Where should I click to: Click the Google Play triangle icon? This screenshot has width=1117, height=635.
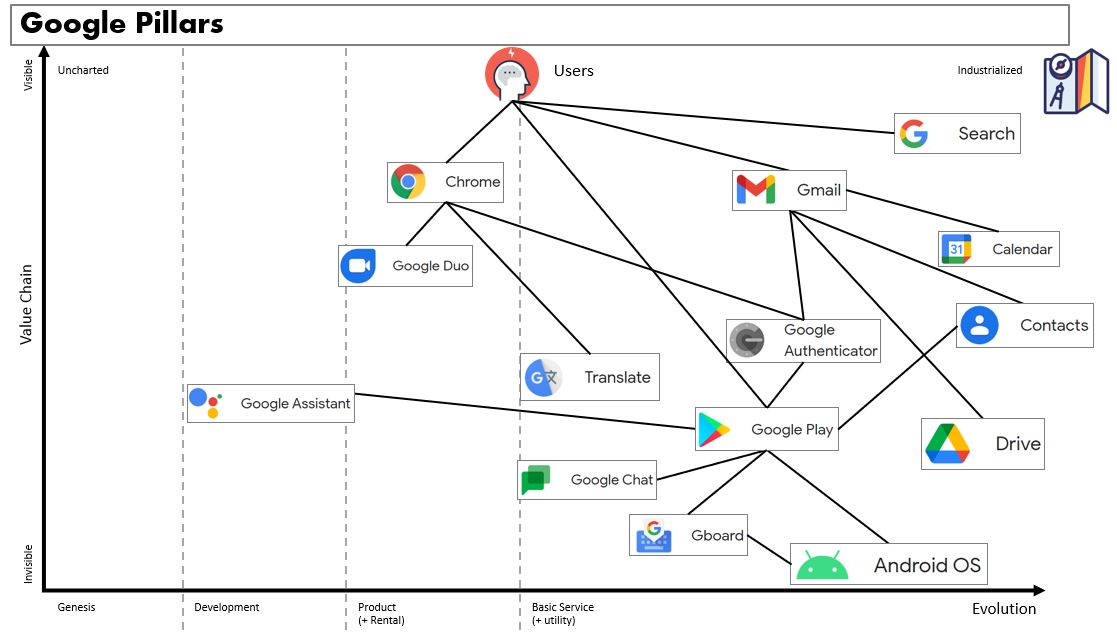(x=714, y=430)
